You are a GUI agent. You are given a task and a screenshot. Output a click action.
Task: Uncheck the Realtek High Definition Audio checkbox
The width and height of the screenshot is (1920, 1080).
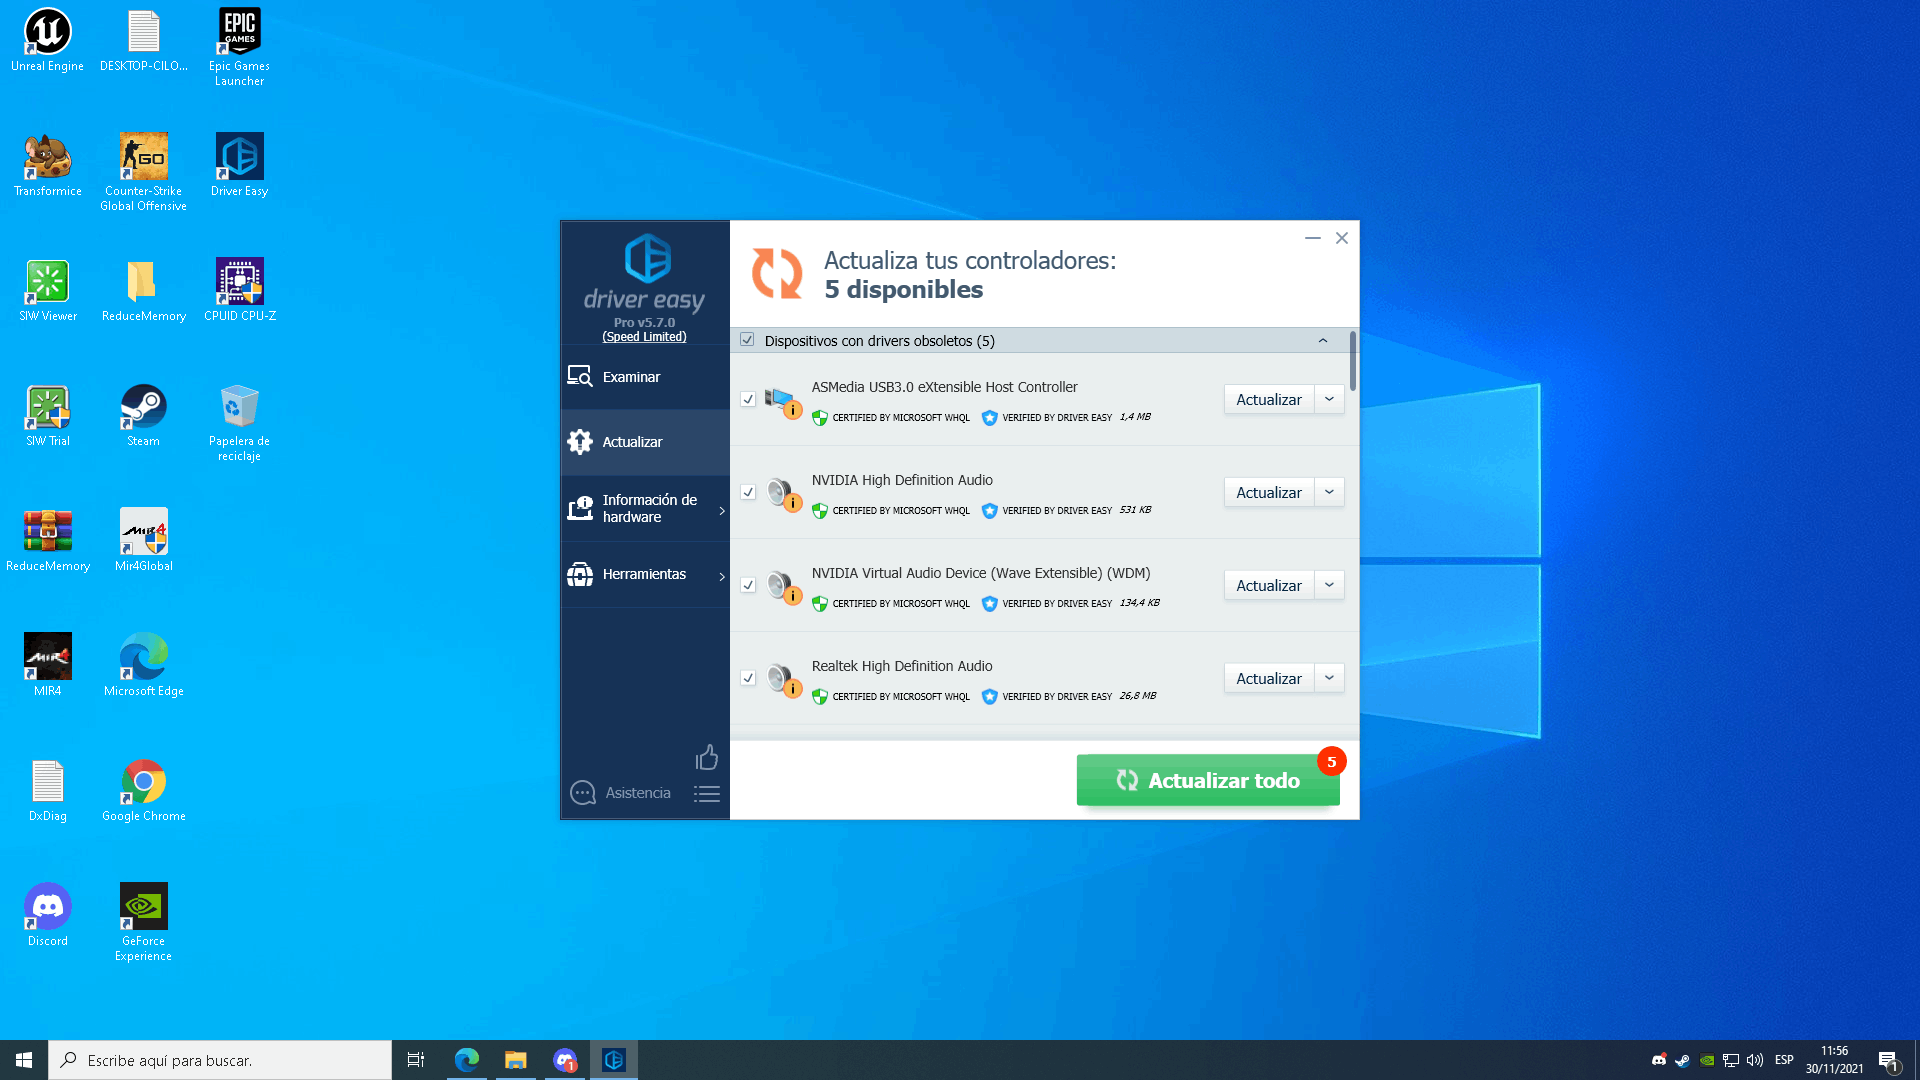tap(748, 678)
